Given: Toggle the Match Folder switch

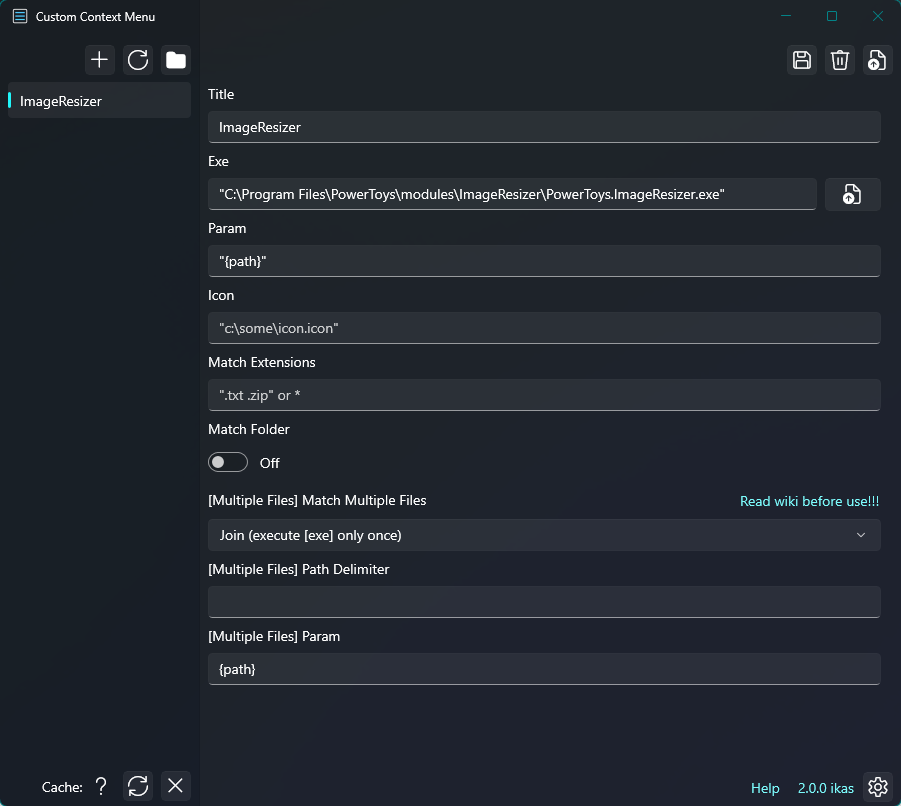Looking at the screenshot, I should pos(228,462).
